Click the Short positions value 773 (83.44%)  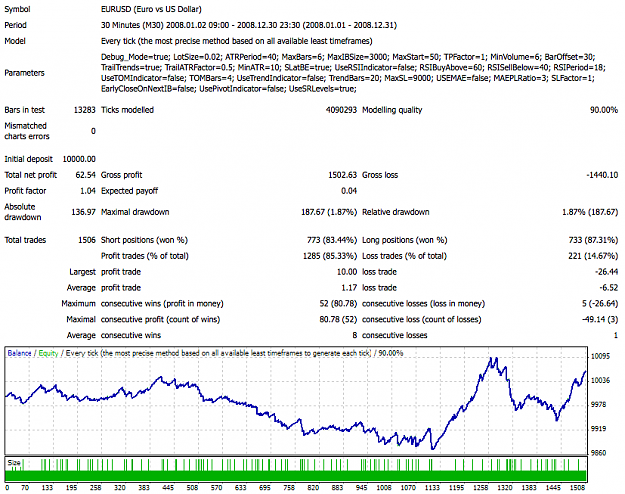332,240
